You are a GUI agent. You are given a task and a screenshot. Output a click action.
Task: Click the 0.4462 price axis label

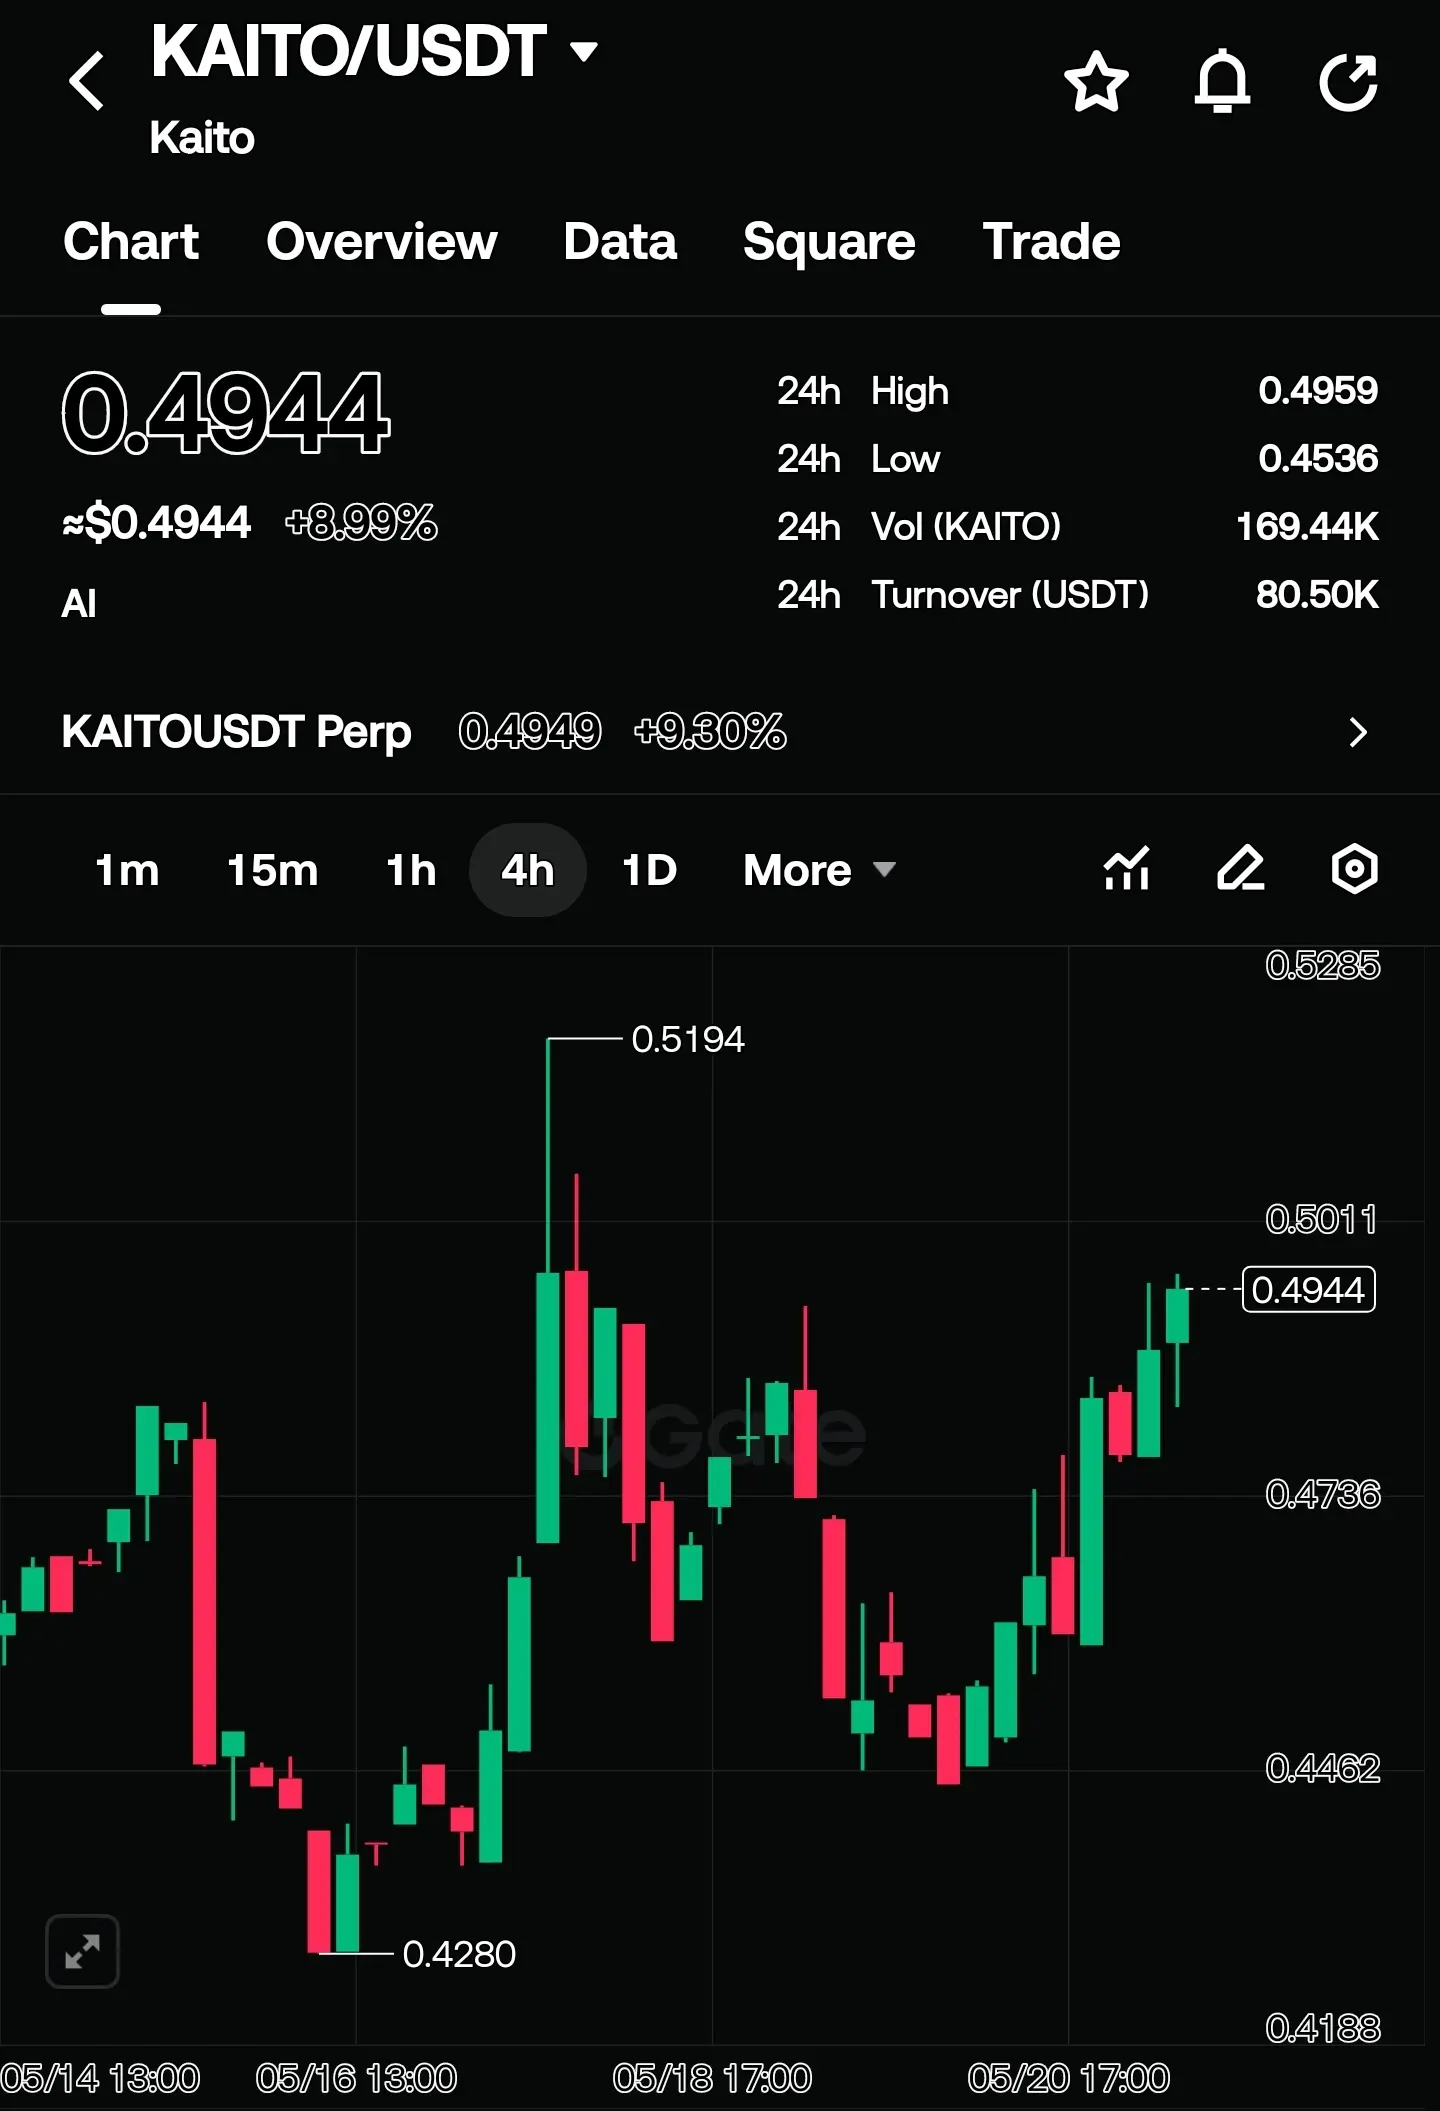coord(1323,1769)
